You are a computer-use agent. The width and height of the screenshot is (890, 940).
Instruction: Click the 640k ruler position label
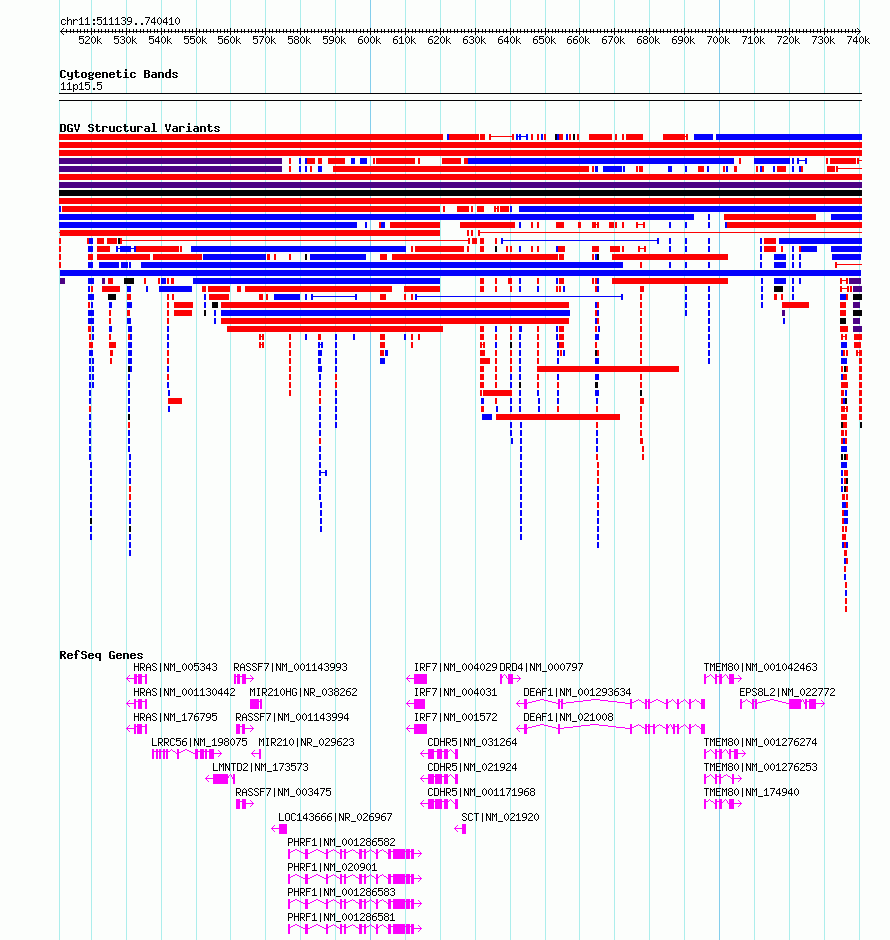coord(509,40)
